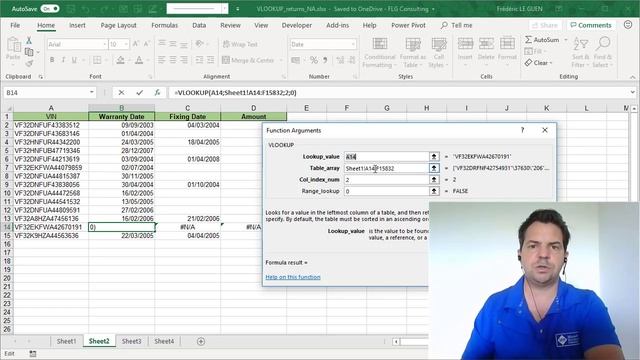Screen dimensions: 640x360
Task: Open the Borders icon
Action: [97, 60]
